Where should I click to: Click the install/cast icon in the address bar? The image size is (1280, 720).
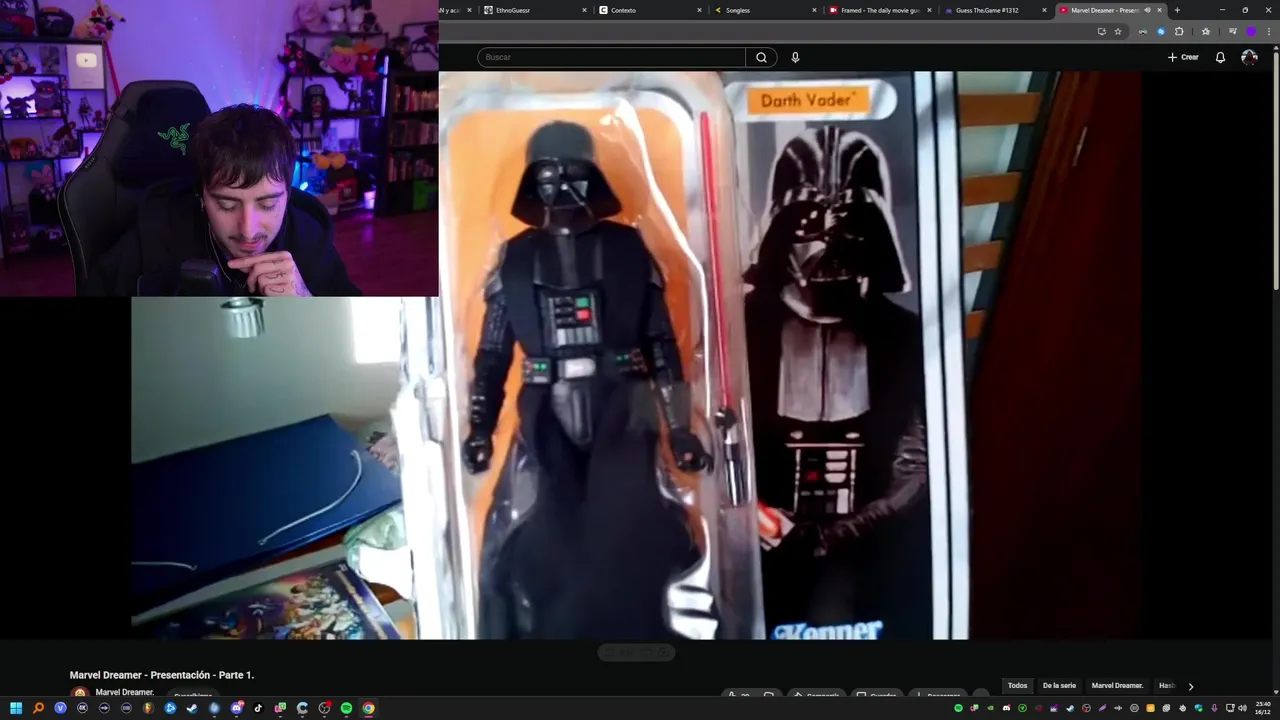(x=1101, y=31)
